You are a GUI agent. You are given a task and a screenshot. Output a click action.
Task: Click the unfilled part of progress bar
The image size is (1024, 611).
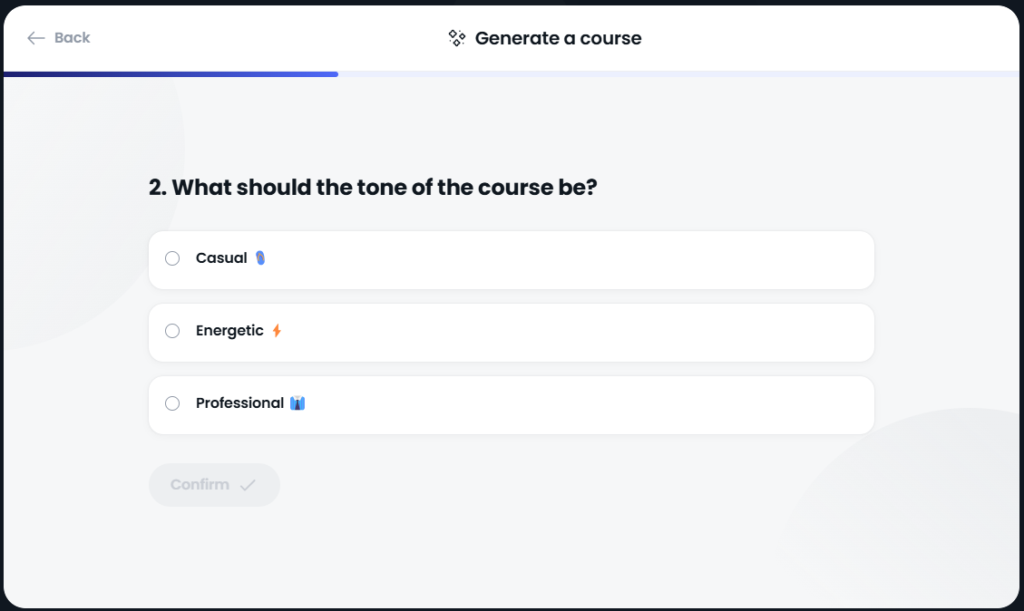click(679, 74)
